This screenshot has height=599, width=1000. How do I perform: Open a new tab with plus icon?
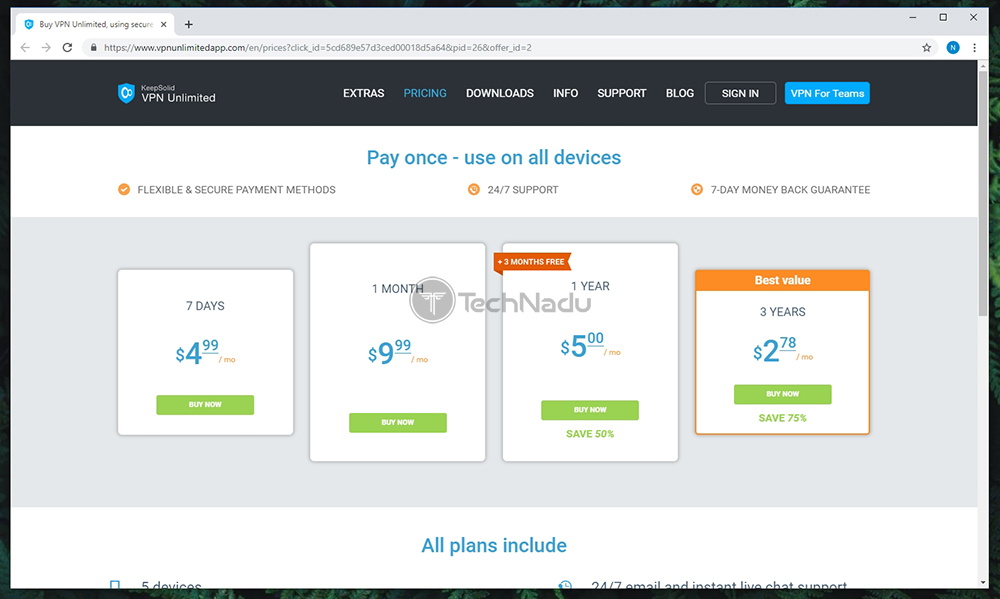click(x=188, y=24)
